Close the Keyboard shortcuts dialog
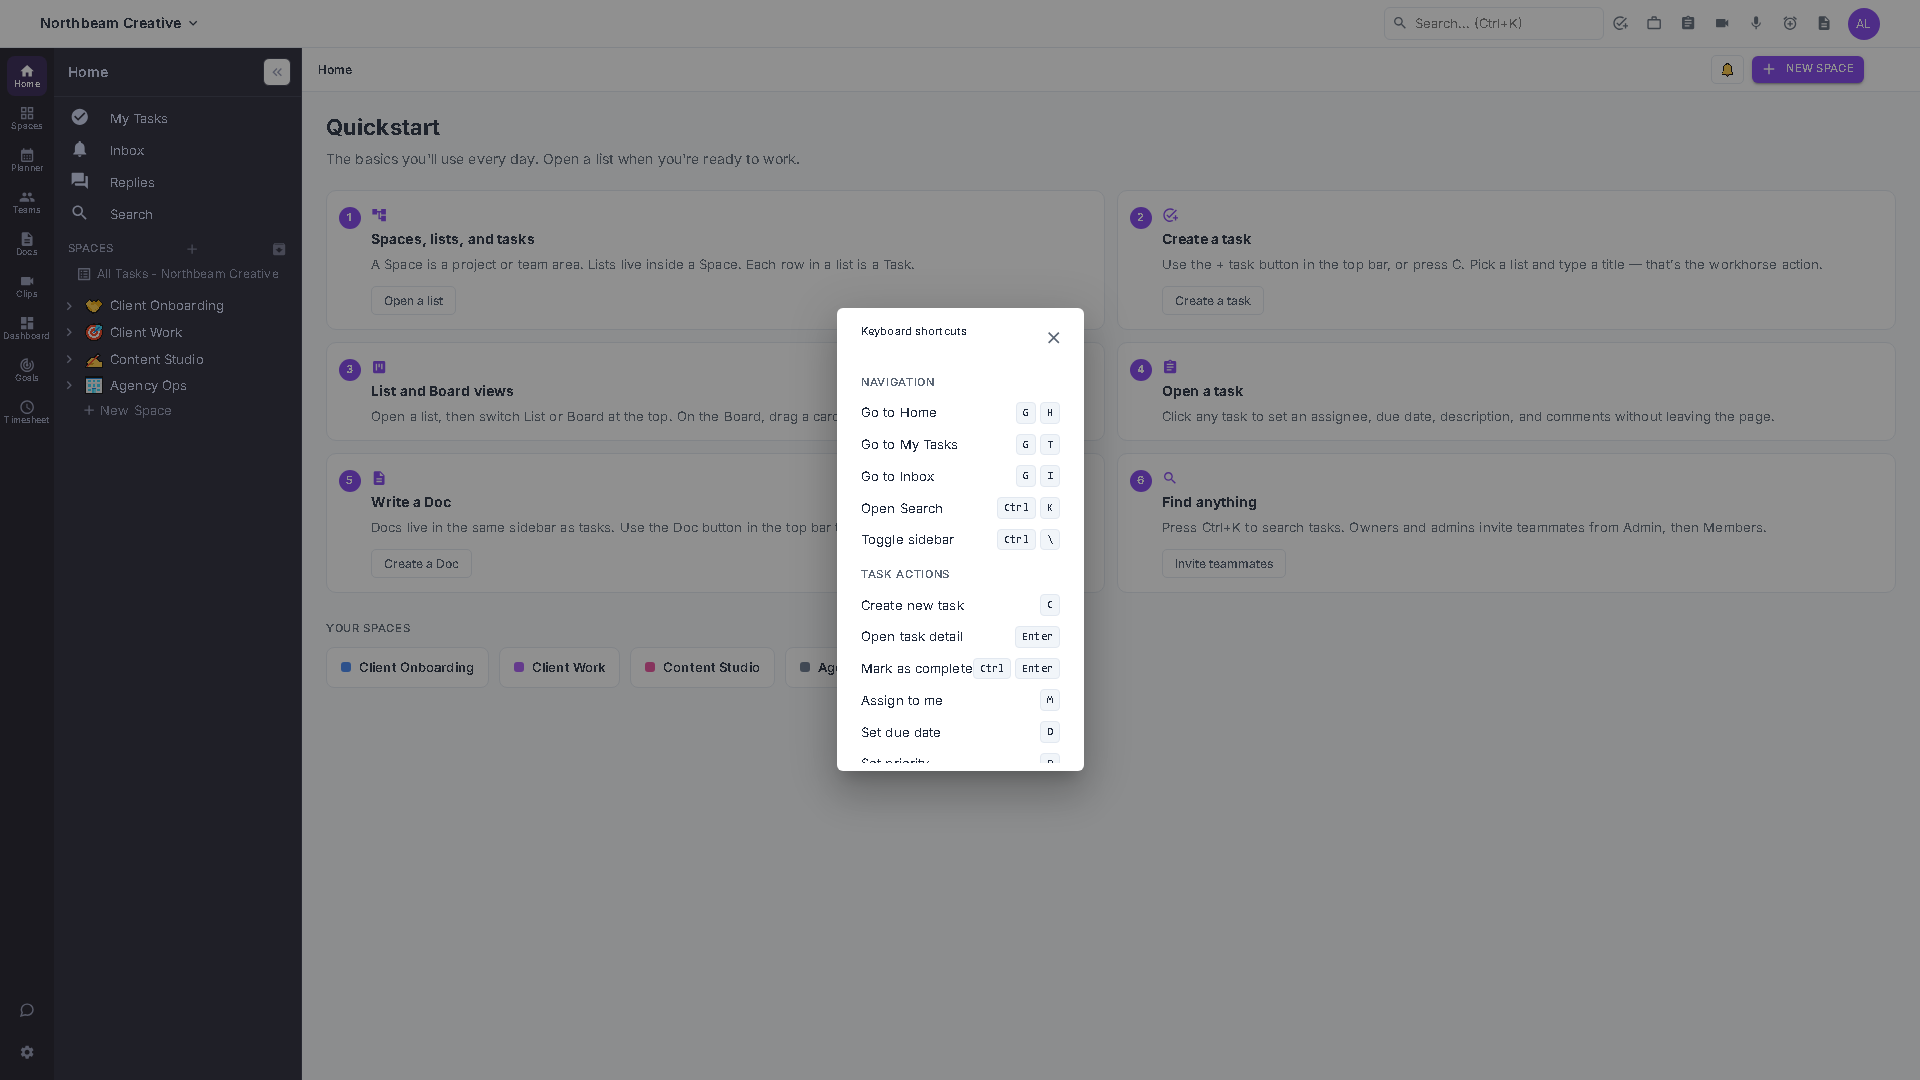This screenshot has height=1080, width=1920. coord(1053,338)
